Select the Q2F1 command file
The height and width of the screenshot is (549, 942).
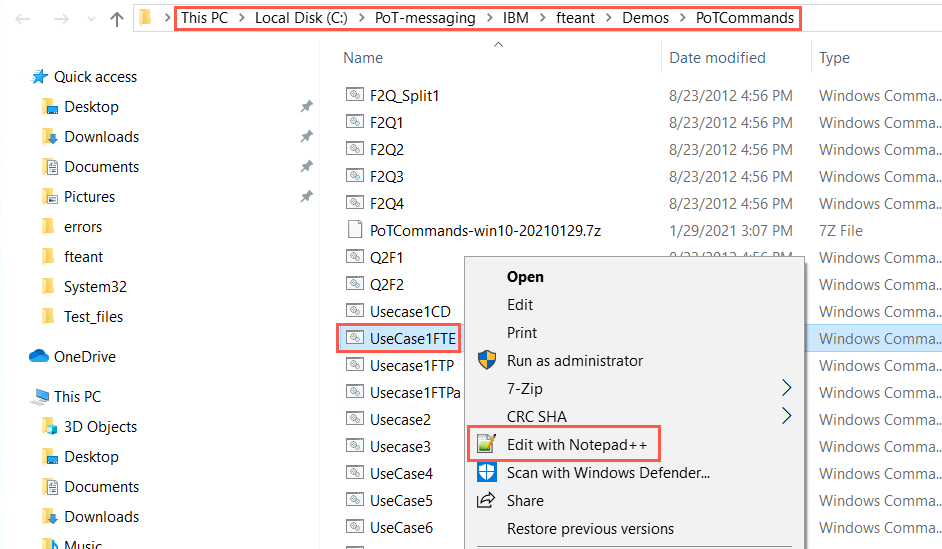coord(387,258)
